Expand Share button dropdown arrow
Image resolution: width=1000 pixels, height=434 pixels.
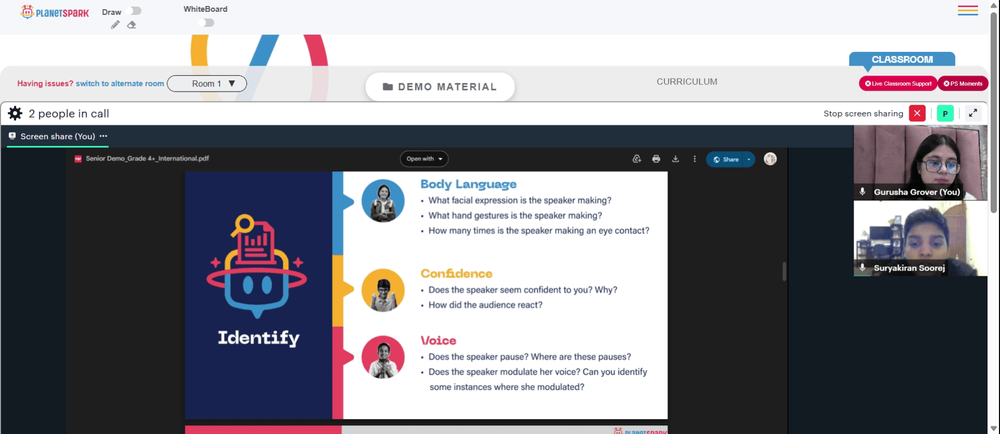(749, 159)
